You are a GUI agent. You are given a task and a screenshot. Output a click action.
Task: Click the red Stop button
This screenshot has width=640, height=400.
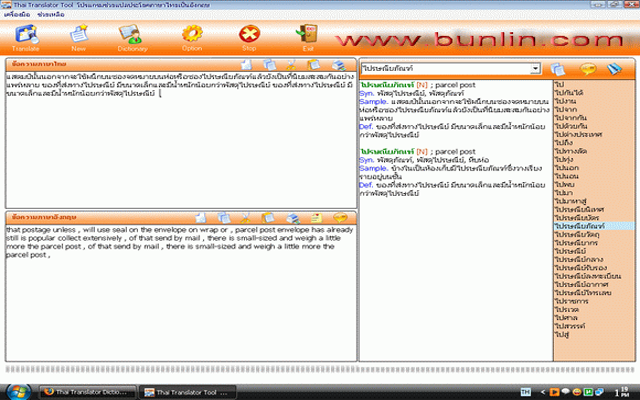tap(249, 38)
